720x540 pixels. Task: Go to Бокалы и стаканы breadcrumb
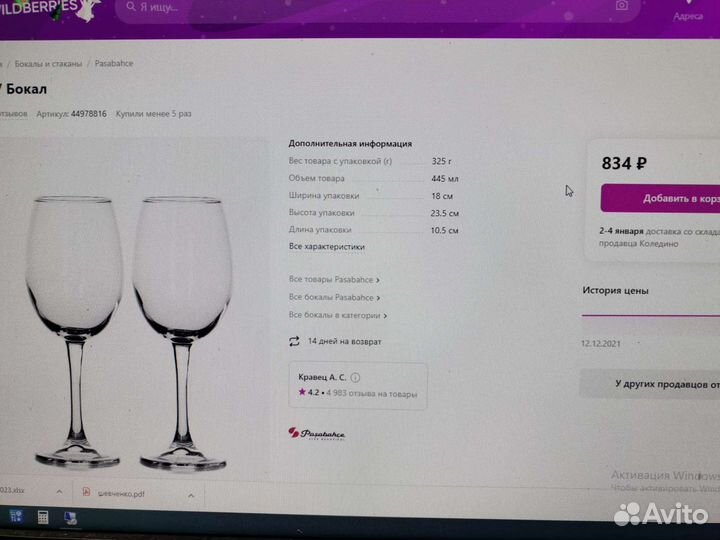(x=48, y=64)
